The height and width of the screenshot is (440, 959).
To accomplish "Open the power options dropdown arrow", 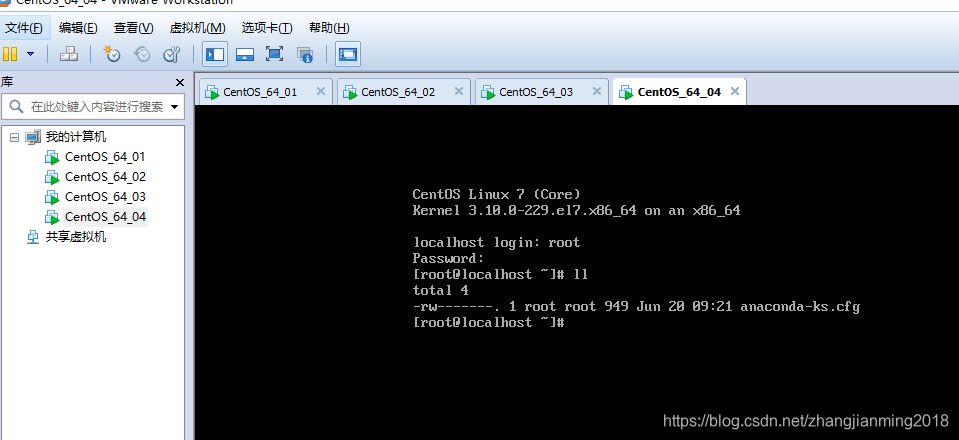I will [31, 54].
